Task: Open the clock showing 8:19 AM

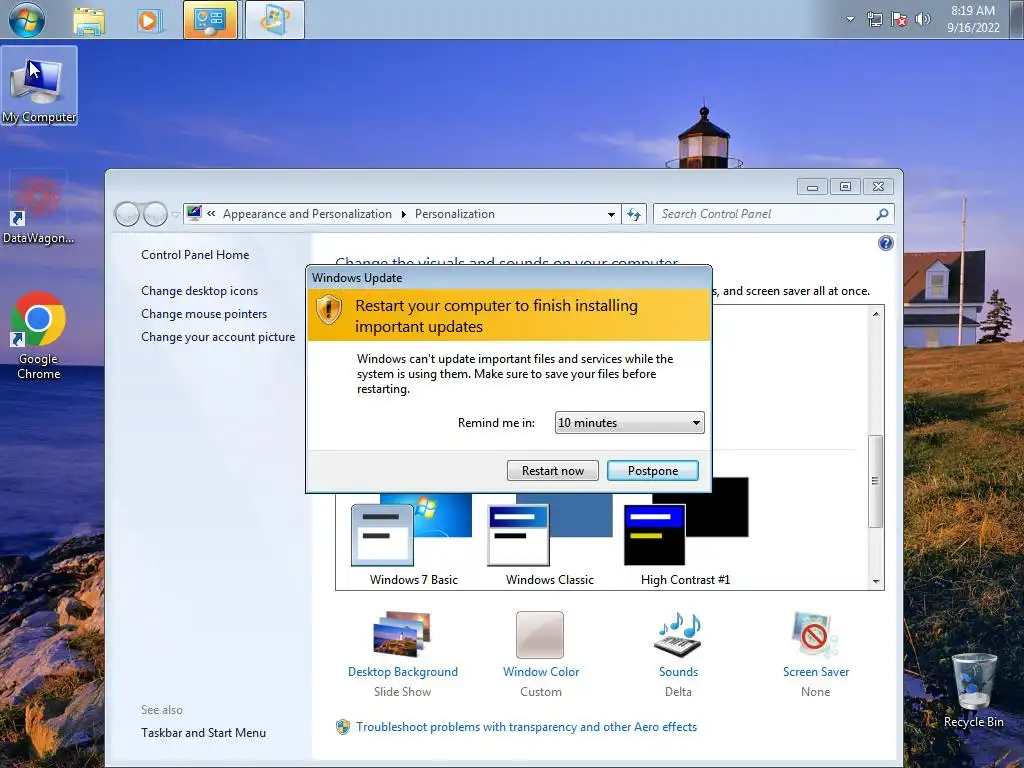Action: pyautogui.click(x=973, y=19)
